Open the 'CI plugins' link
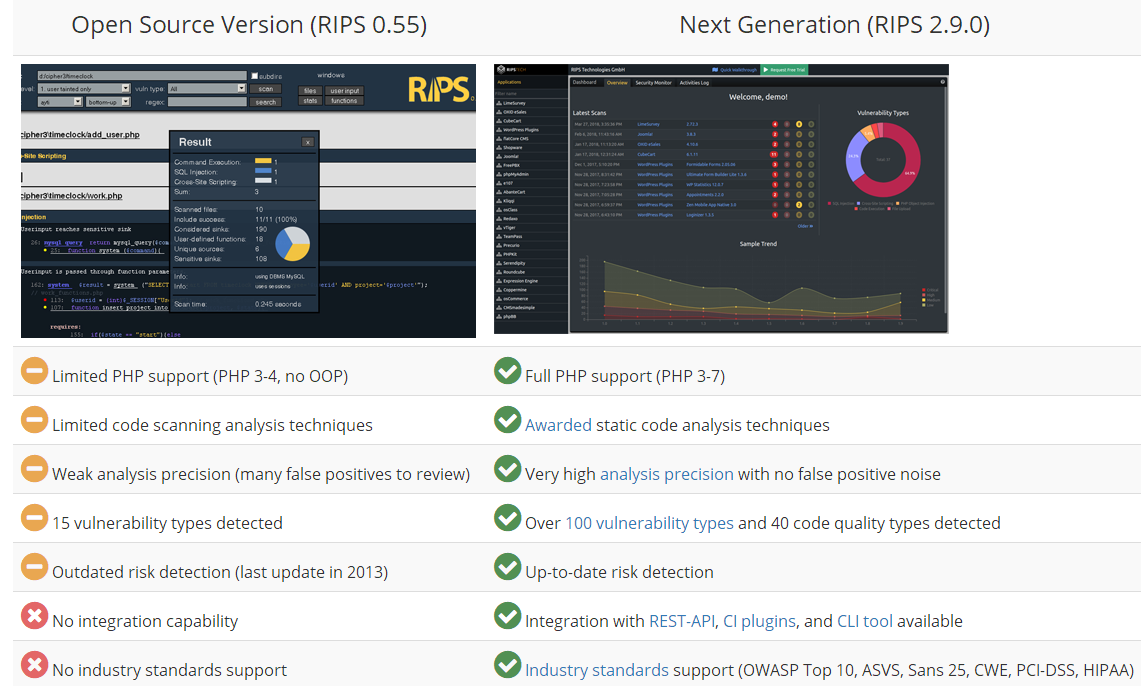Image resolution: width=1141 pixels, height=686 pixels. click(759, 621)
